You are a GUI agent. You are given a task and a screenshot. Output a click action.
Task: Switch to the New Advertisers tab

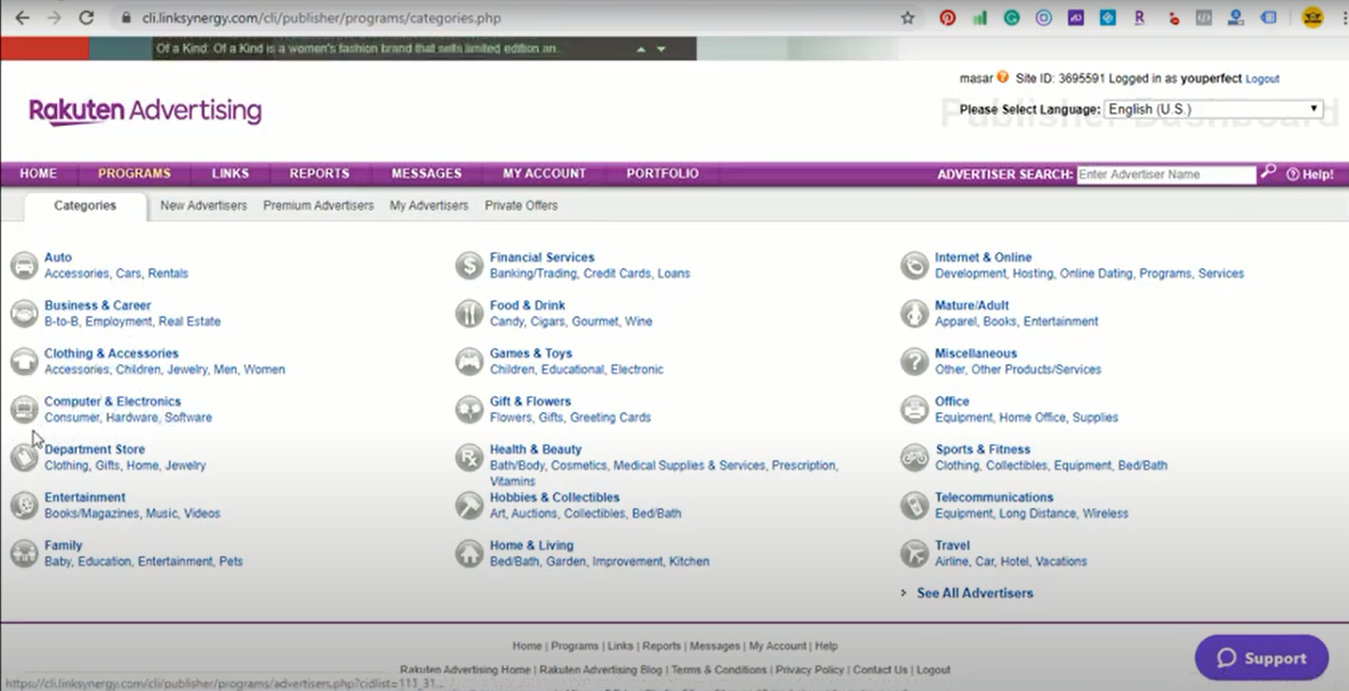[204, 206]
